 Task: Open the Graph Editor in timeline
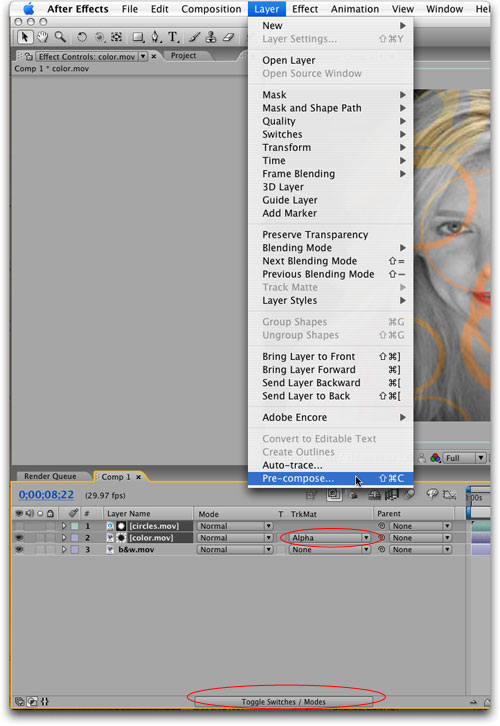click(x=450, y=495)
